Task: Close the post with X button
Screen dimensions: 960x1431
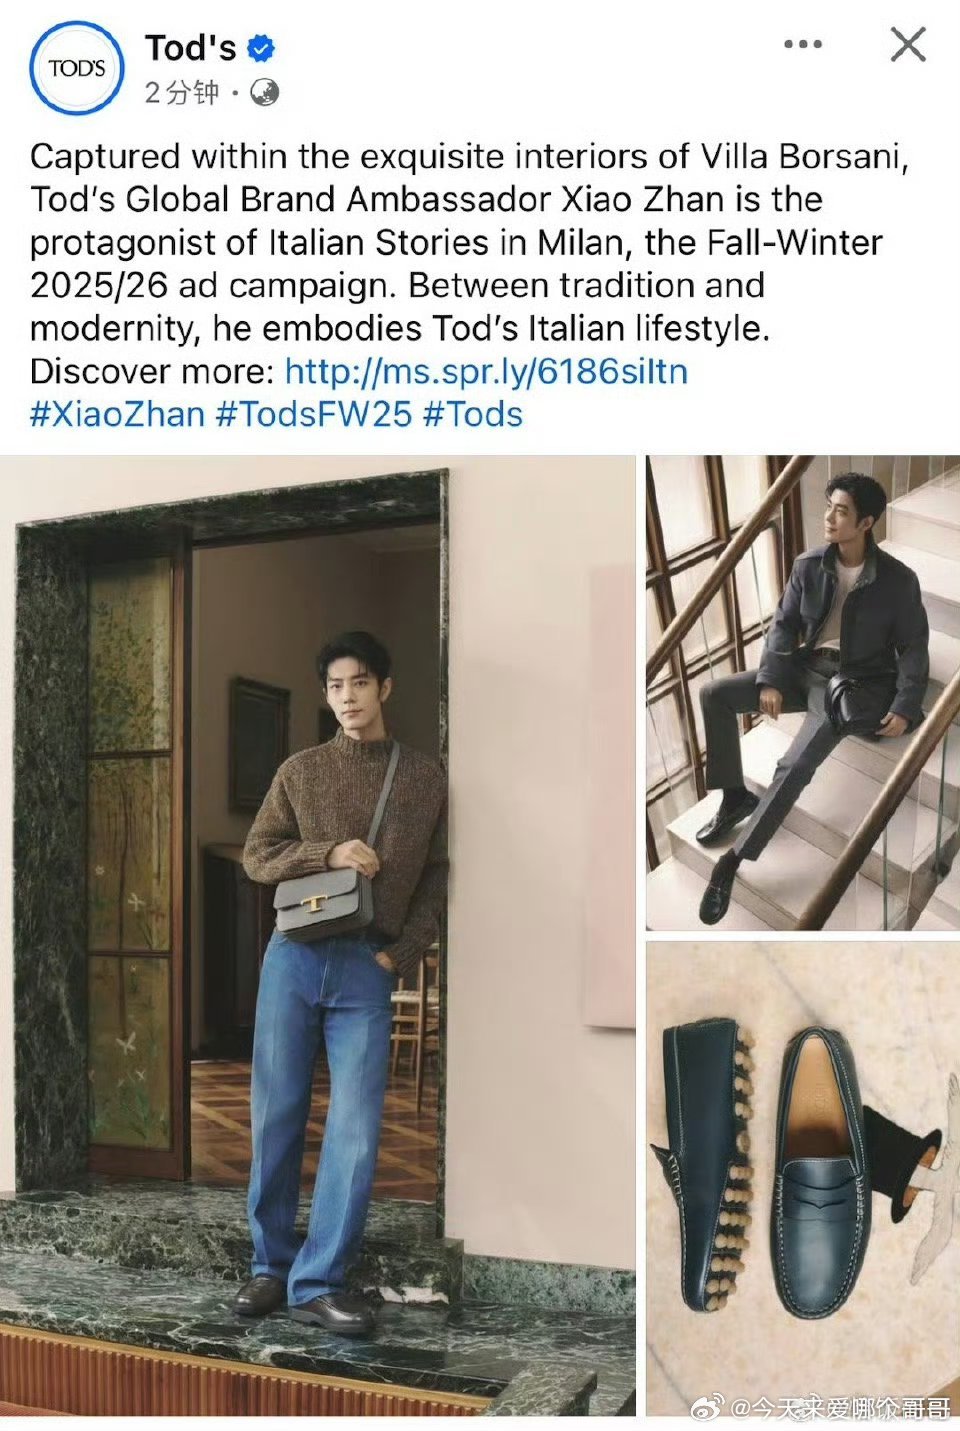Action: click(x=908, y=45)
